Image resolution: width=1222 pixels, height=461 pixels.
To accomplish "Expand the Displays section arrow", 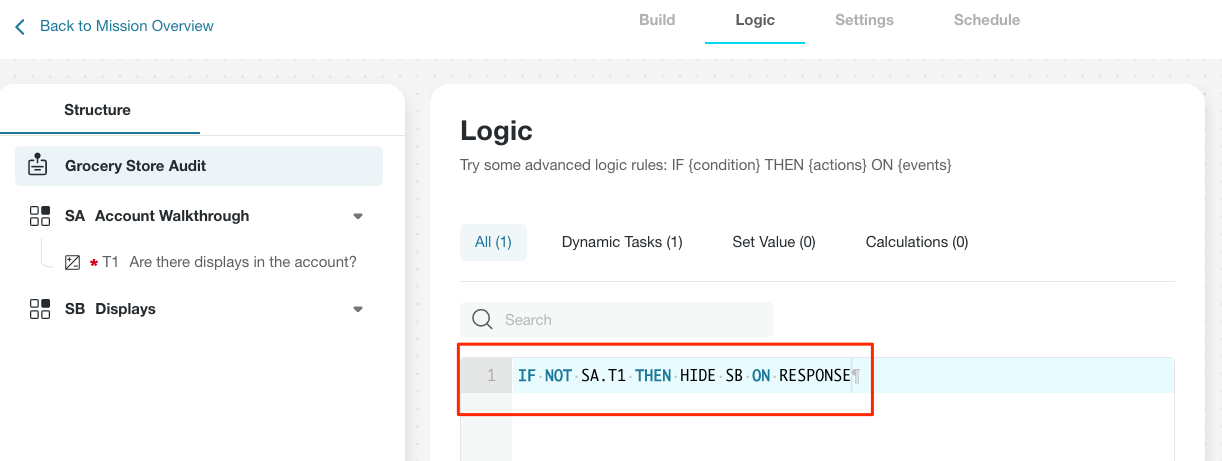I will pos(358,309).
